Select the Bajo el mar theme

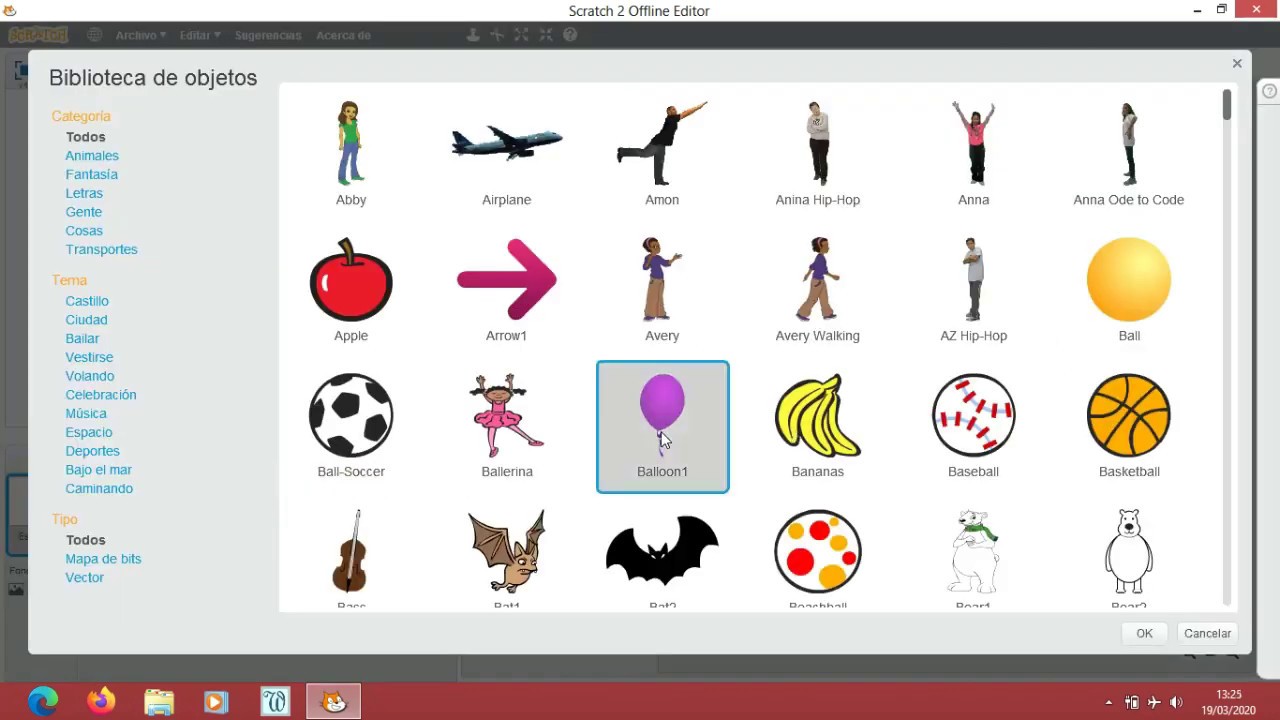click(x=99, y=470)
